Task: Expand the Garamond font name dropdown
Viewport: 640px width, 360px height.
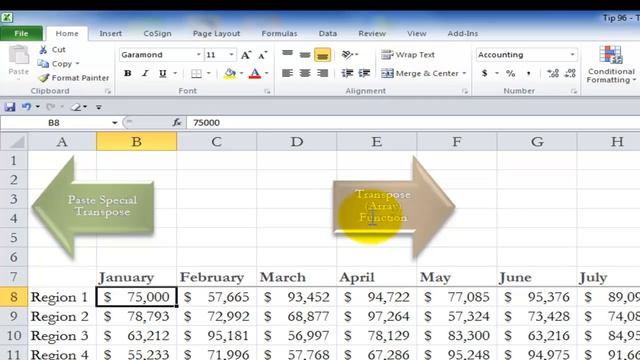Action: 198,55
